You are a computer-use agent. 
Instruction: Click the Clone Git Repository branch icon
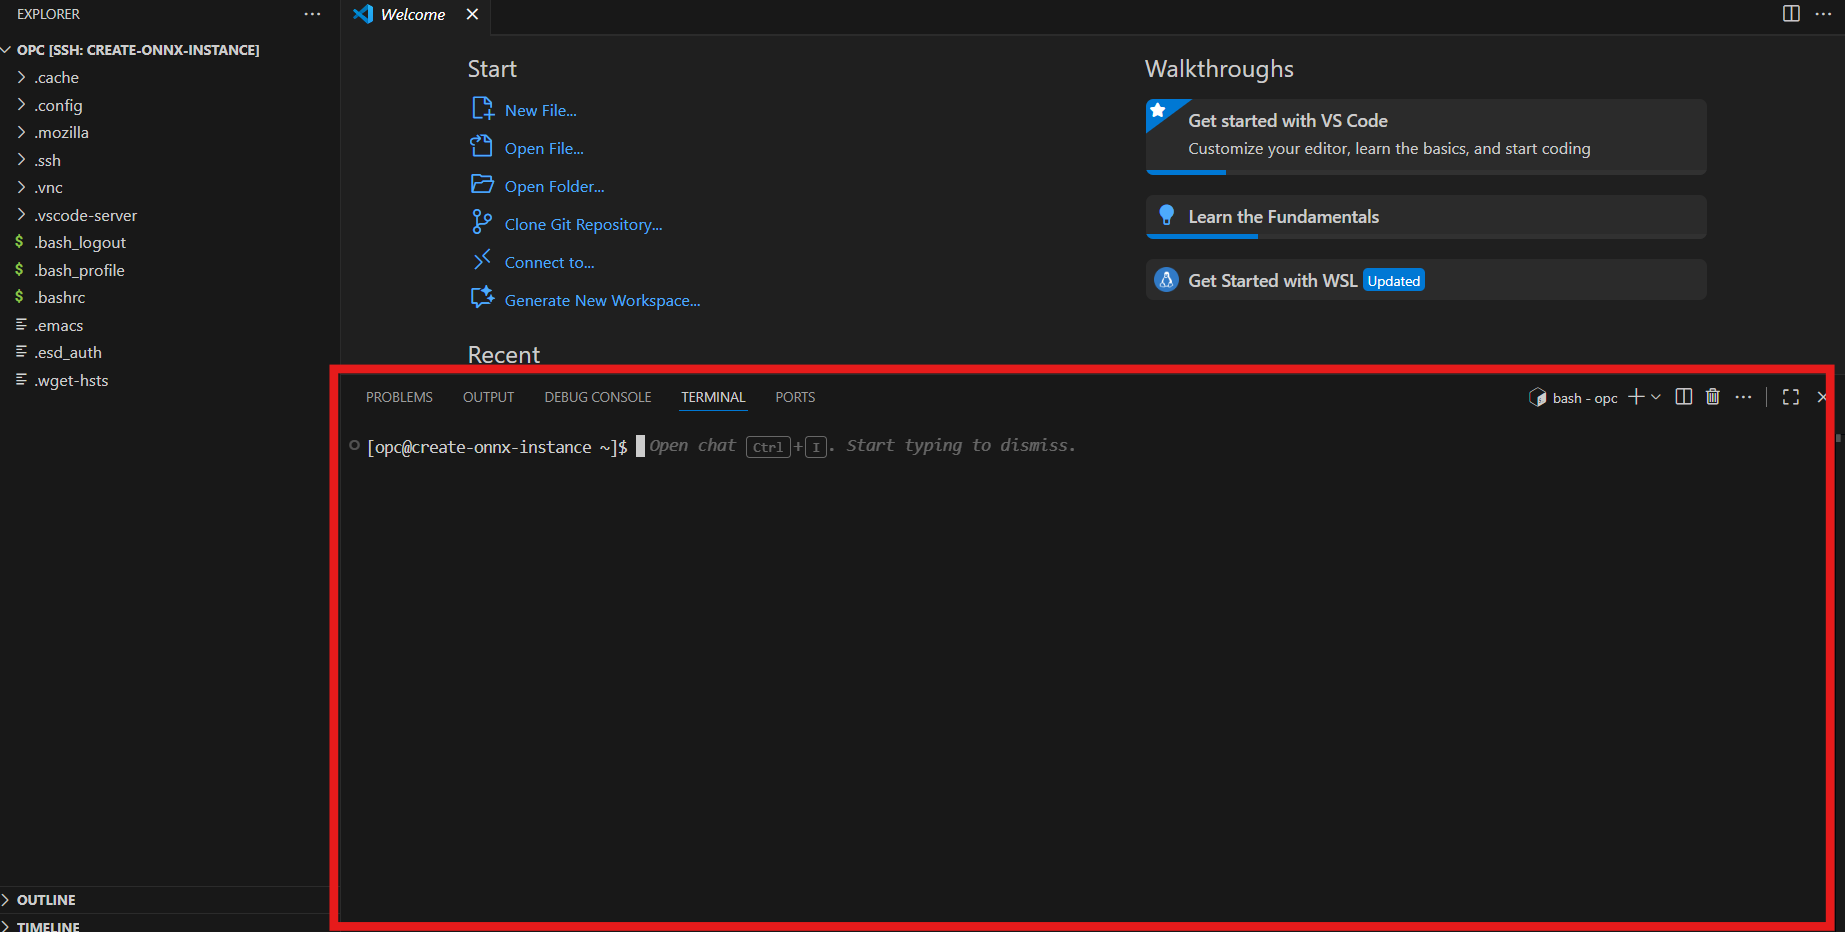(x=482, y=222)
